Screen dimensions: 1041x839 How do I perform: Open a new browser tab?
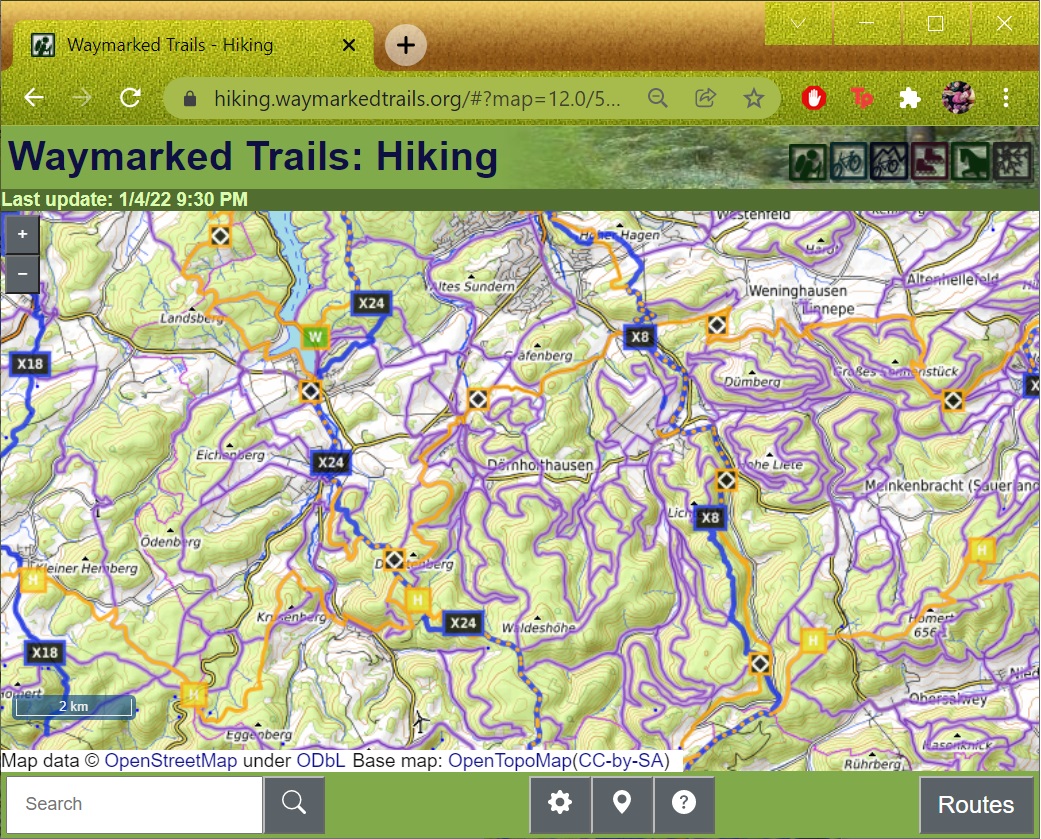coord(406,45)
